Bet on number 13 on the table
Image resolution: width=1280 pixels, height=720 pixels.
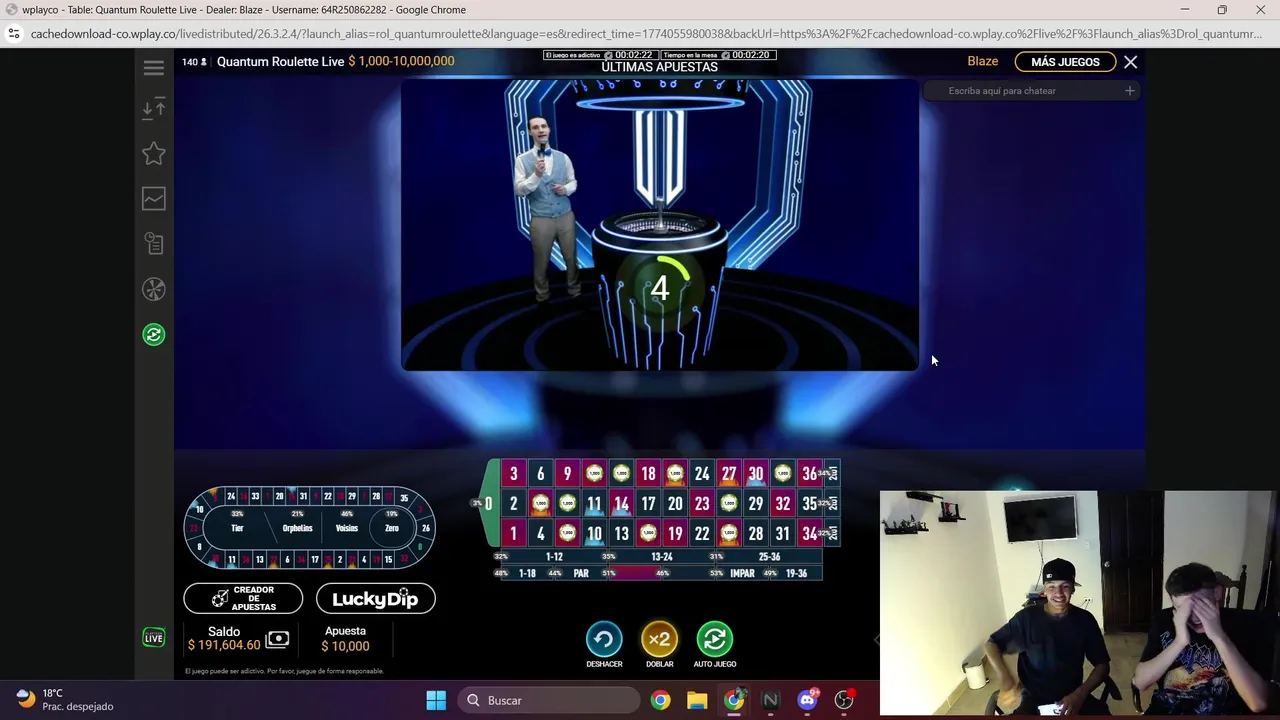(621, 534)
